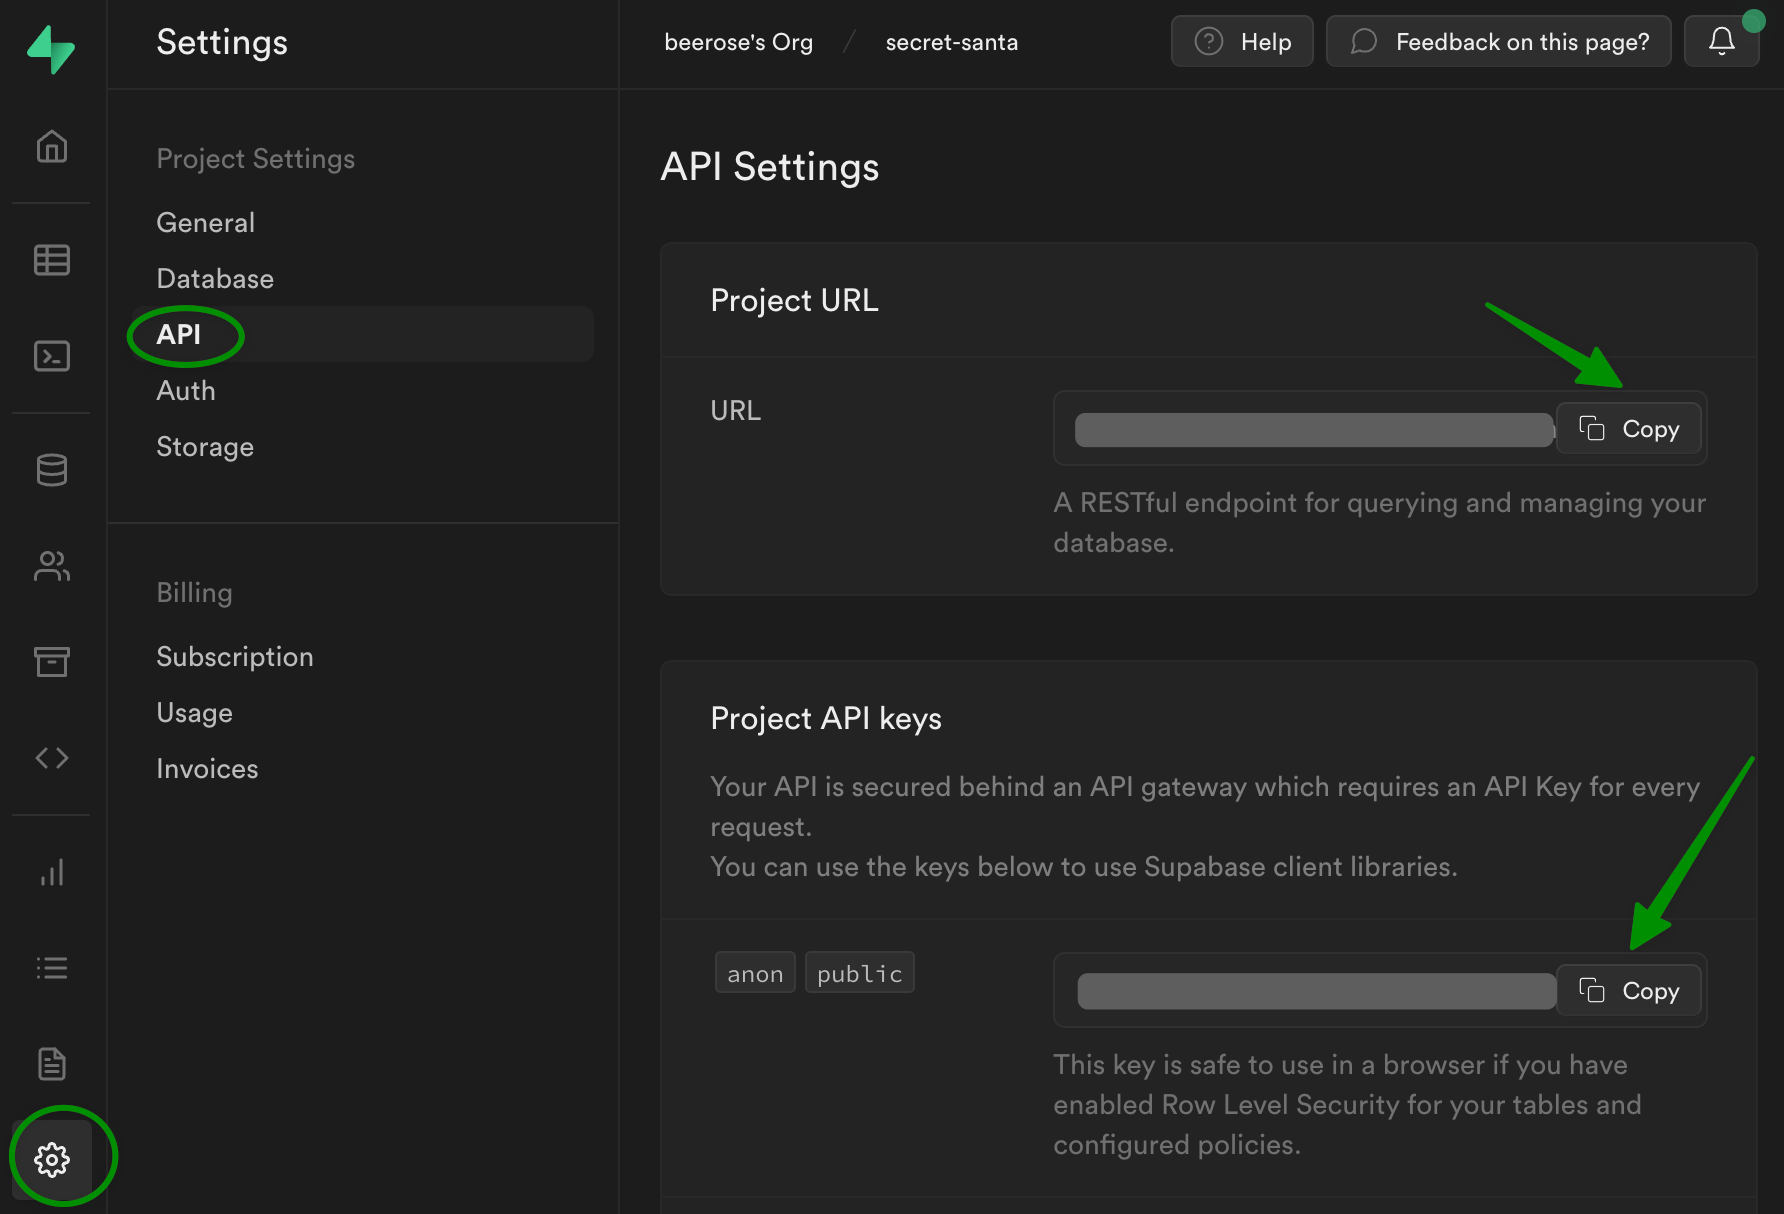This screenshot has width=1784, height=1214.
Task: Open the Storage archive icon
Action: coord(52,661)
